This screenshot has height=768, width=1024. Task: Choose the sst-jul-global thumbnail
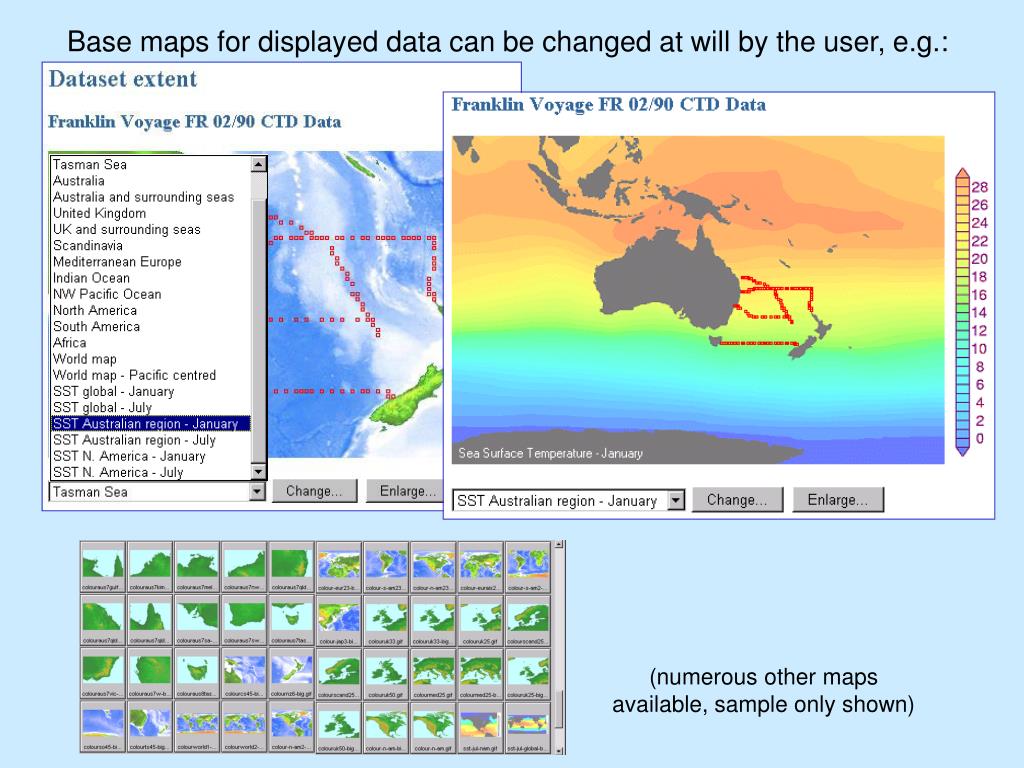[x=528, y=727]
